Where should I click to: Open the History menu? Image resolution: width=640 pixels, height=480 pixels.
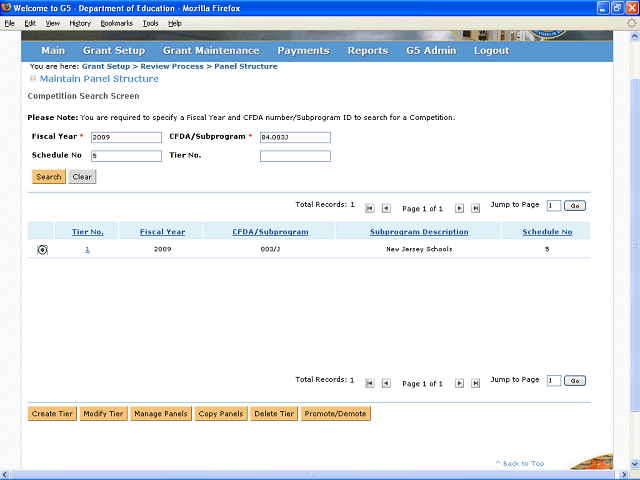(x=80, y=23)
